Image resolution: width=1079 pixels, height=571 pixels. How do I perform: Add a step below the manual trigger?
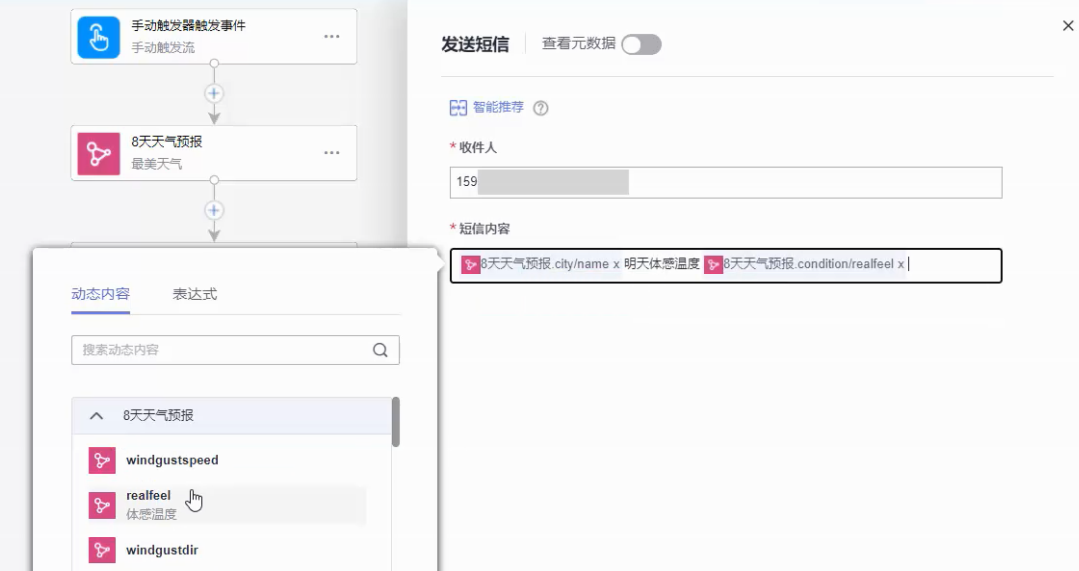214,93
